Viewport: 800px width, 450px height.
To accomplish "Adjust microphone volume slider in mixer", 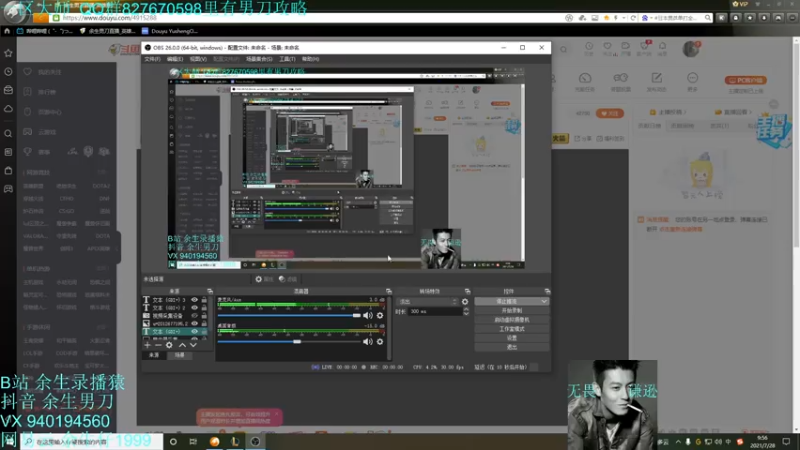I will 289,315.
